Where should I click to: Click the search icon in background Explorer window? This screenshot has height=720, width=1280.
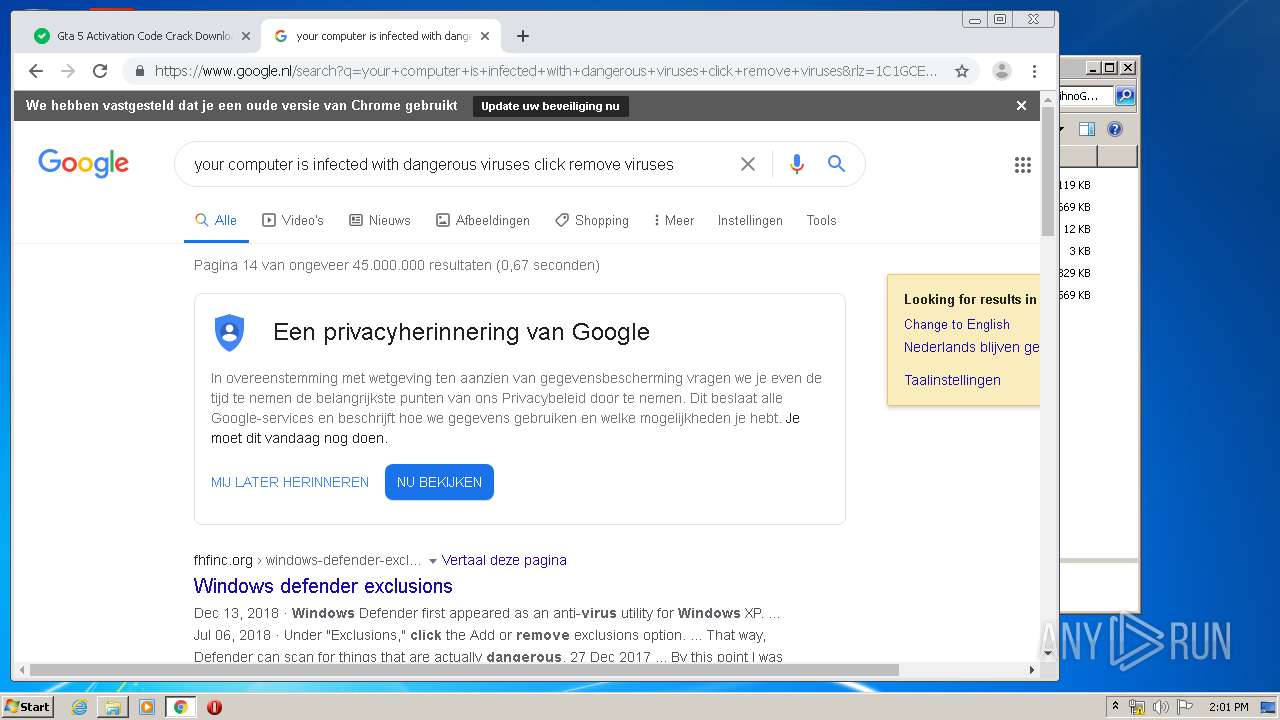tap(1125, 96)
